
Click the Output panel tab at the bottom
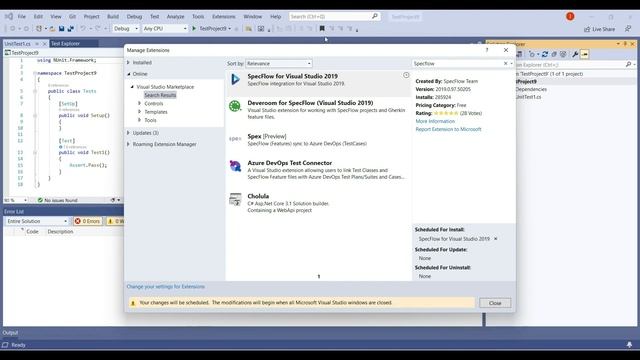tap(10, 333)
